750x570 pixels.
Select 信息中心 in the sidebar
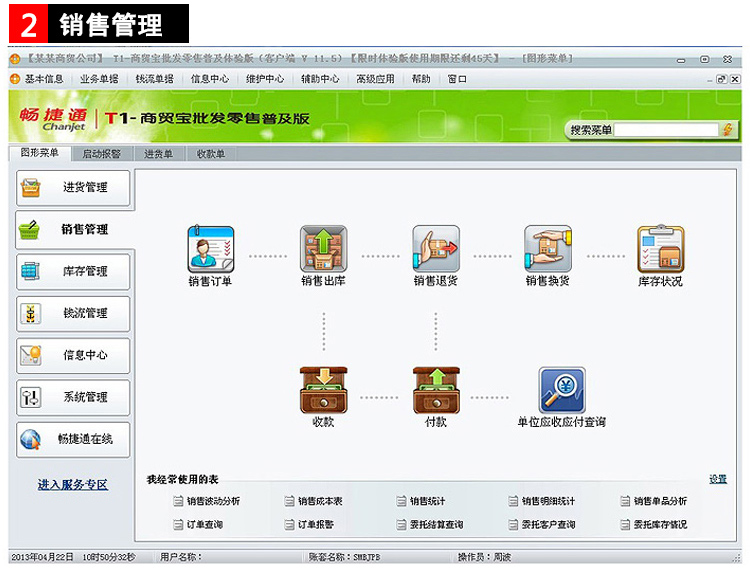pyautogui.click(x=73, y=355)
